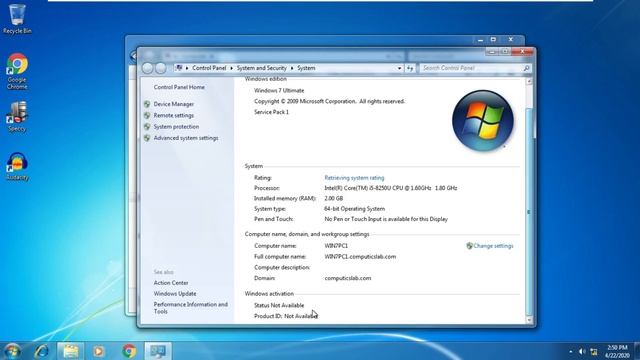Image resolution: width=640 pixels, height=360 pixels.
Task: Click the System breadcrumb
Action: point(306,68)
